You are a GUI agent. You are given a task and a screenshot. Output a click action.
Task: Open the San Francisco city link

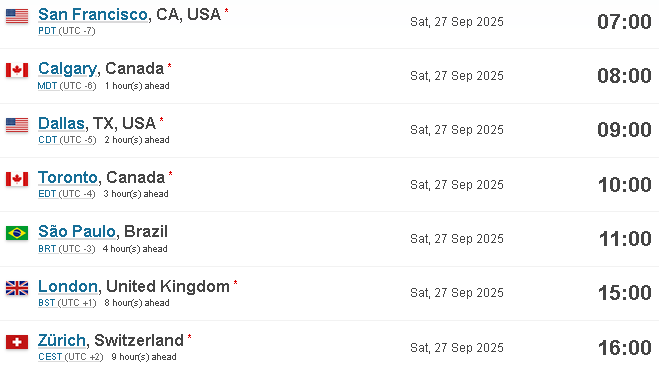(x=93, y=14)
